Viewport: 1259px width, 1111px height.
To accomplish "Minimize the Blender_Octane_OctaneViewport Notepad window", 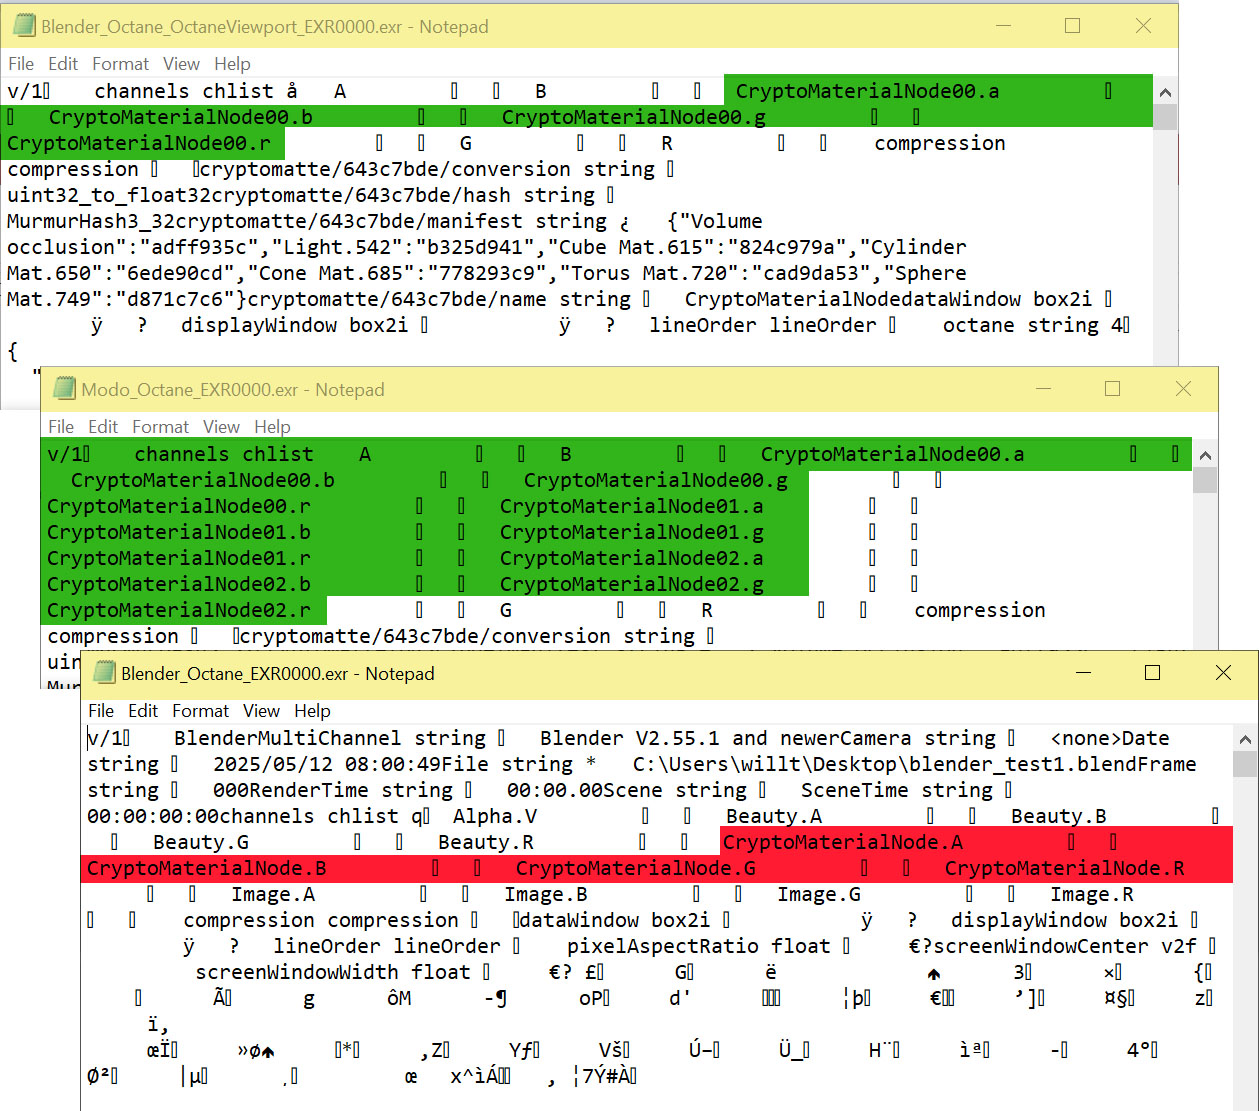I will point(1002,27).
